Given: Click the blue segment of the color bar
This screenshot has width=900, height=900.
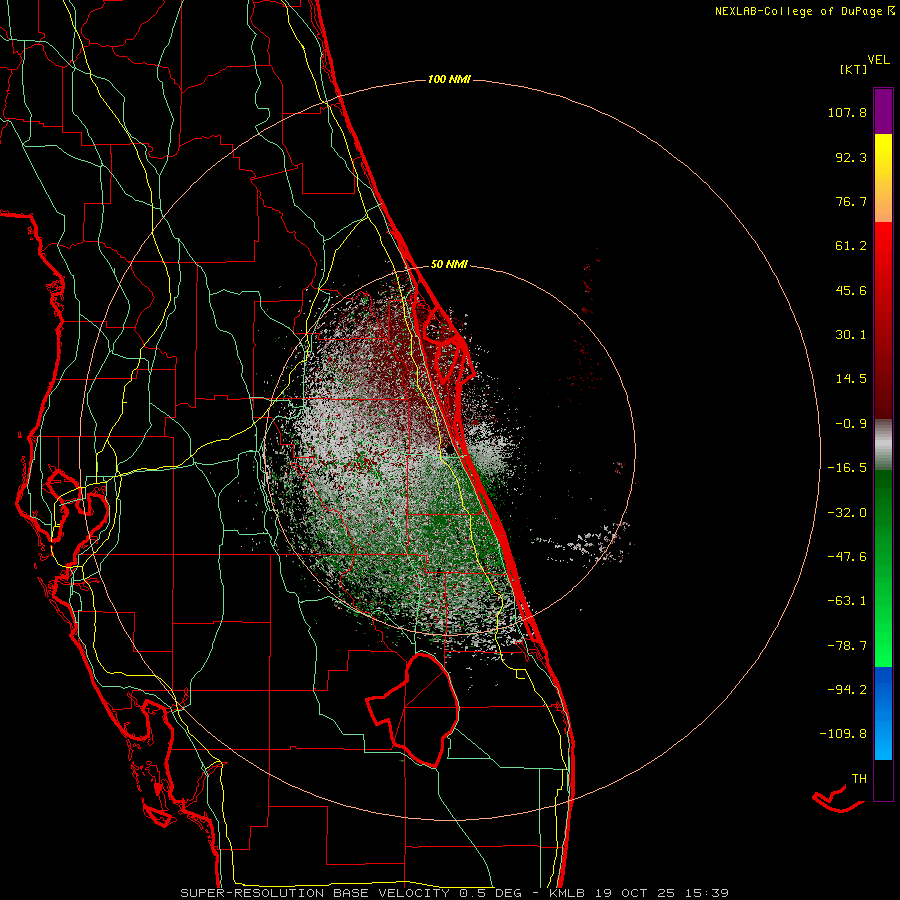Looking at the screenshot, I should click(x=883, y=713).
